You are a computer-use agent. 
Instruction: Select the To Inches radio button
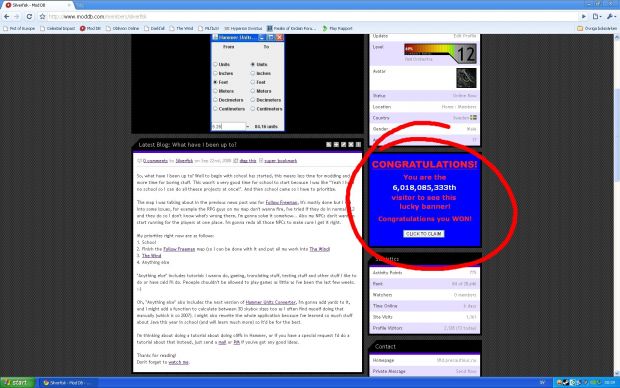(x=253, y=73)
